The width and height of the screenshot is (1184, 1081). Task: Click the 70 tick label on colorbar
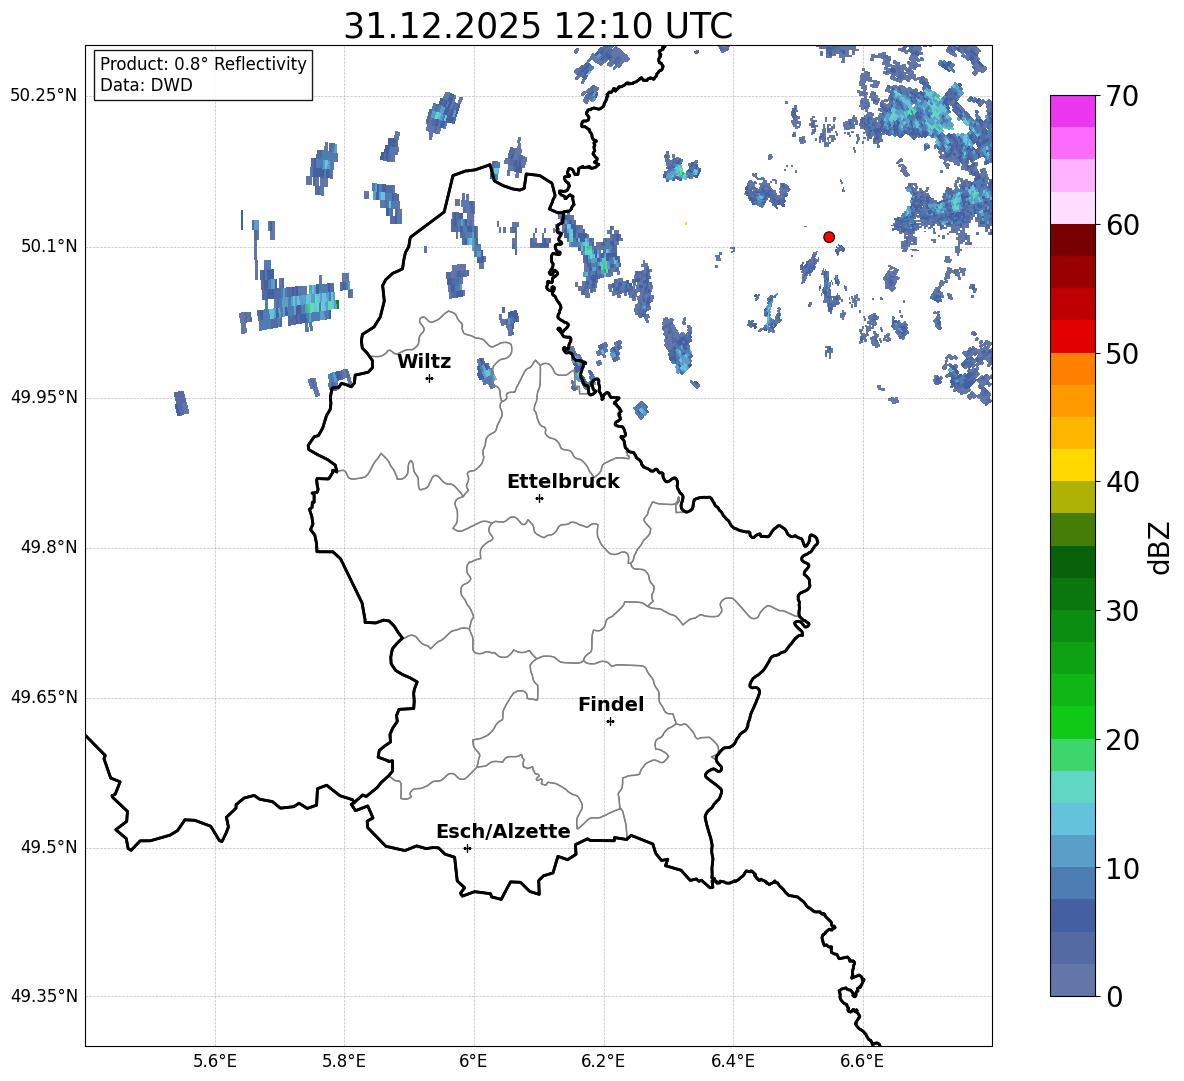pos(1122,97)
